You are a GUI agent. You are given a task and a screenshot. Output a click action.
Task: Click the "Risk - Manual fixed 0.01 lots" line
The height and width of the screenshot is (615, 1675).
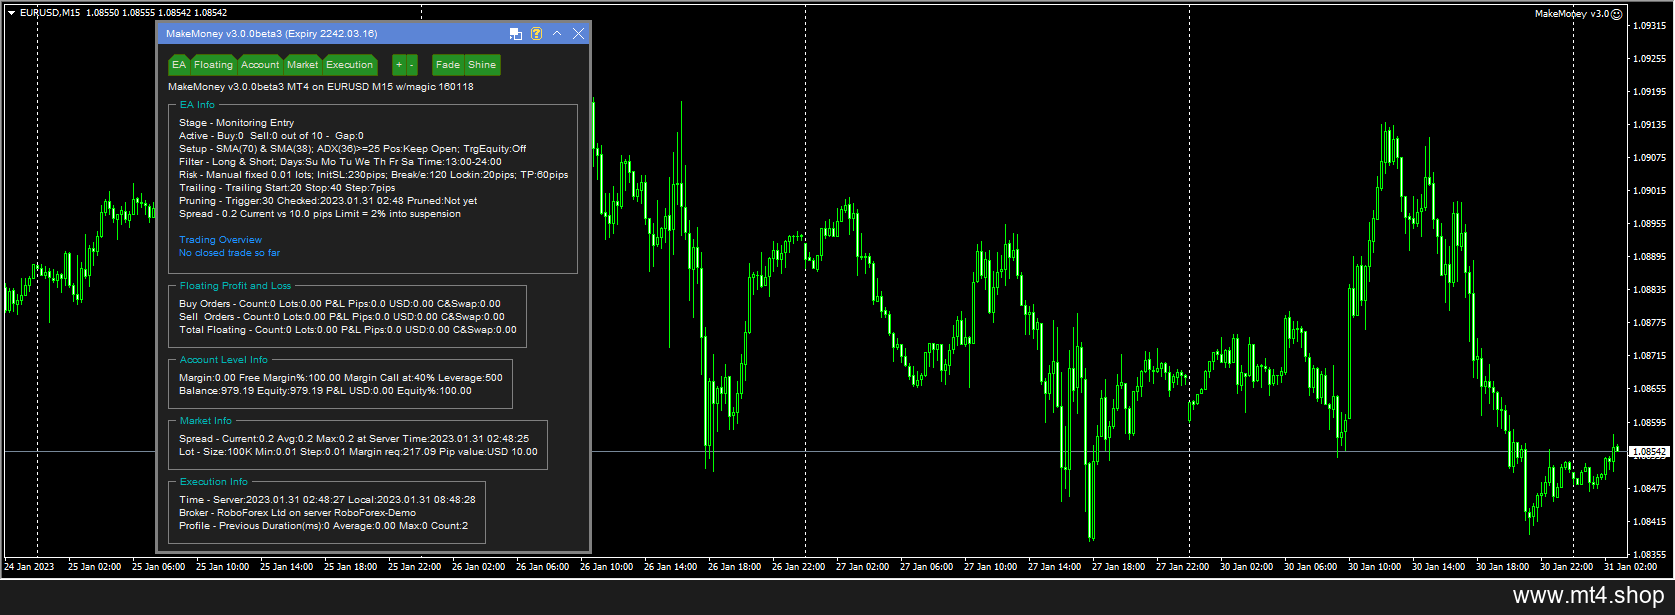(x=373, y=175)
